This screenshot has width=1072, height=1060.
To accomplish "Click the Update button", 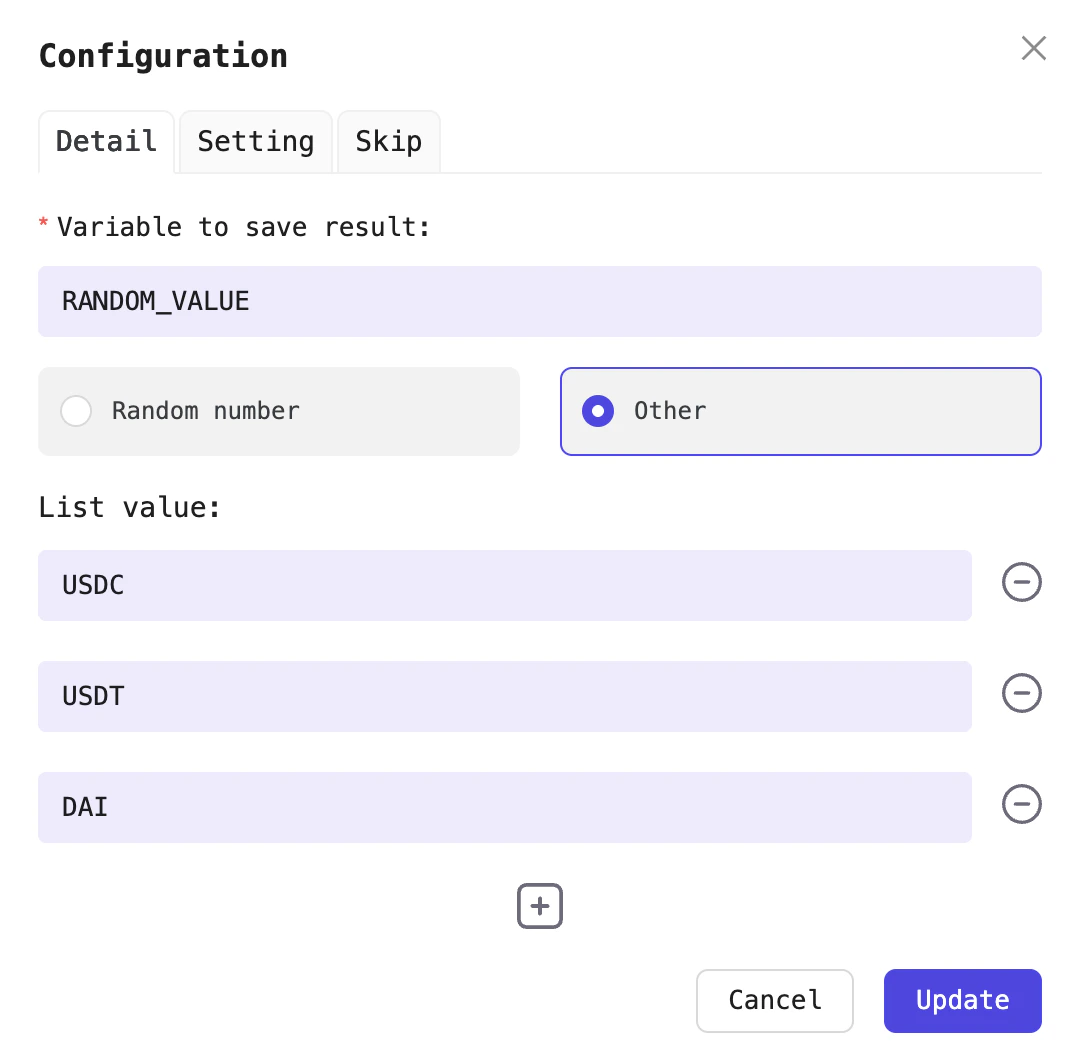I will 962,1000.
